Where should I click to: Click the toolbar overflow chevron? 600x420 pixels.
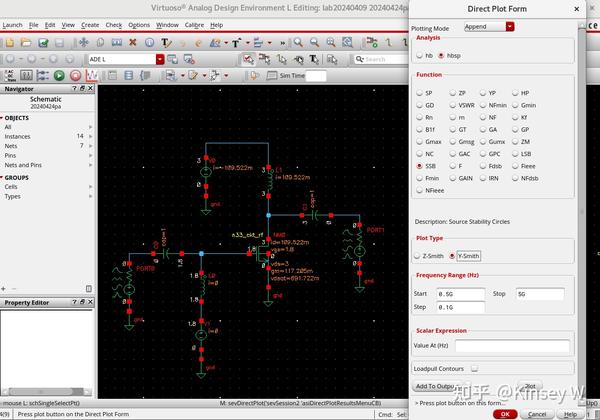283,43
